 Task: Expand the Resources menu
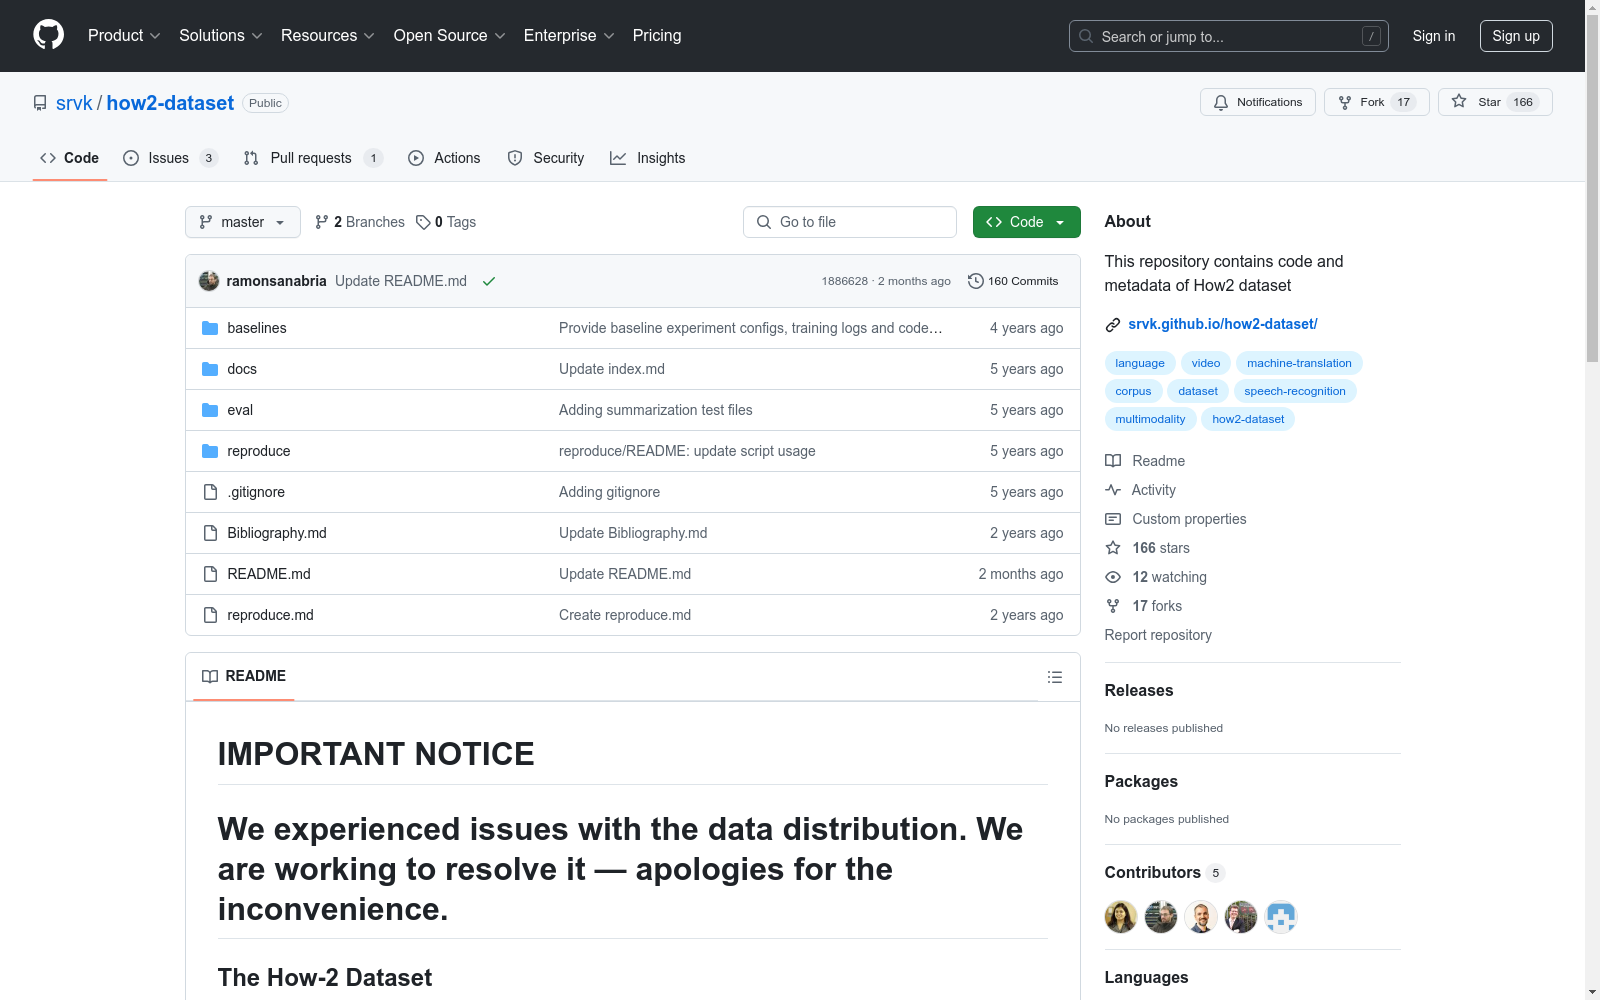pos(327,35)
